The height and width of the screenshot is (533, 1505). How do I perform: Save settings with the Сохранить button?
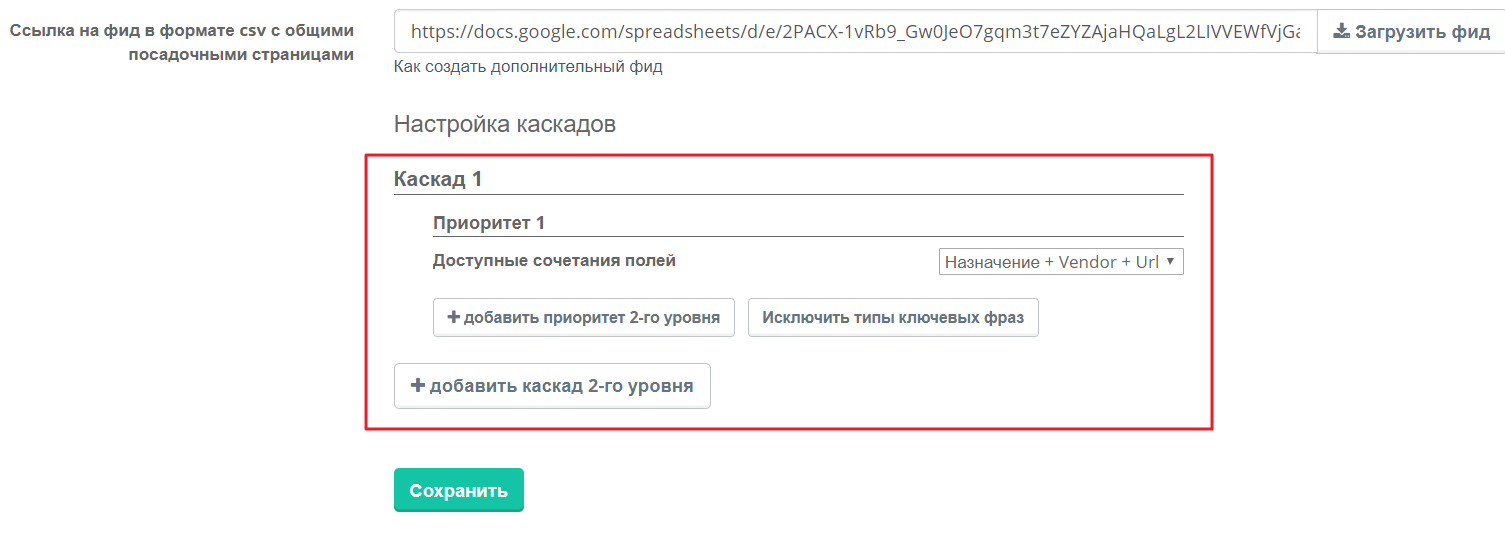458,490
